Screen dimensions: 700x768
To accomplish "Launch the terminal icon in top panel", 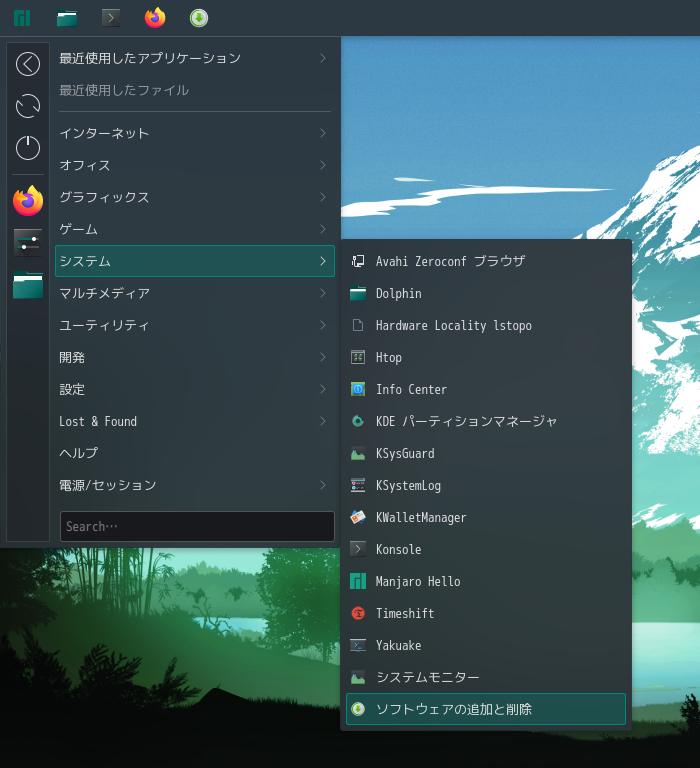I will [111, 18].
